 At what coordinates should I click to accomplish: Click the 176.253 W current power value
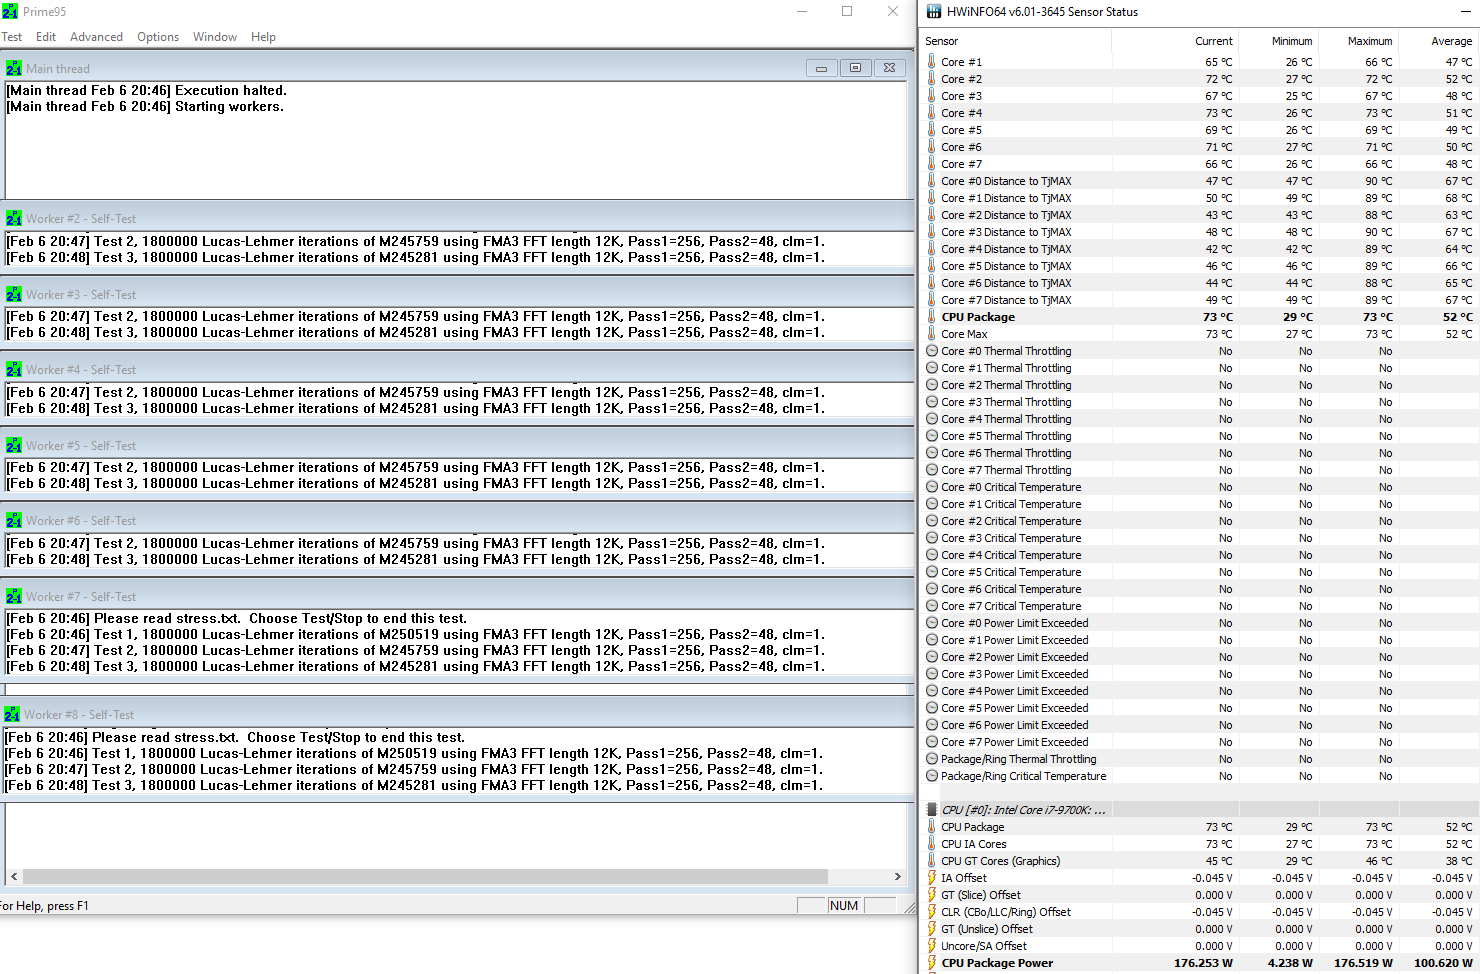1203,963
